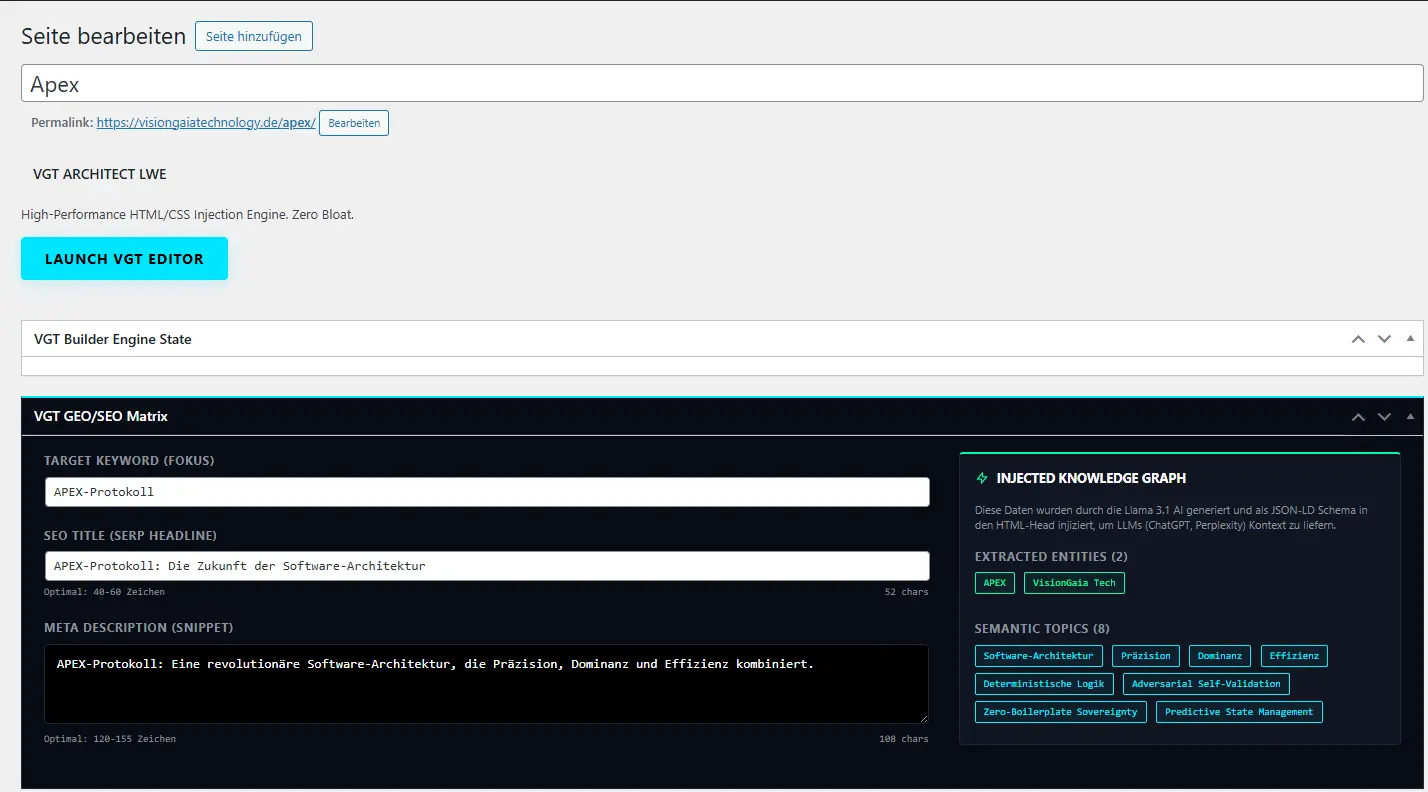1428x792 pixels.
Task: Click the Adversarial Self-Validation topic tag
Action: (1206, 684)
